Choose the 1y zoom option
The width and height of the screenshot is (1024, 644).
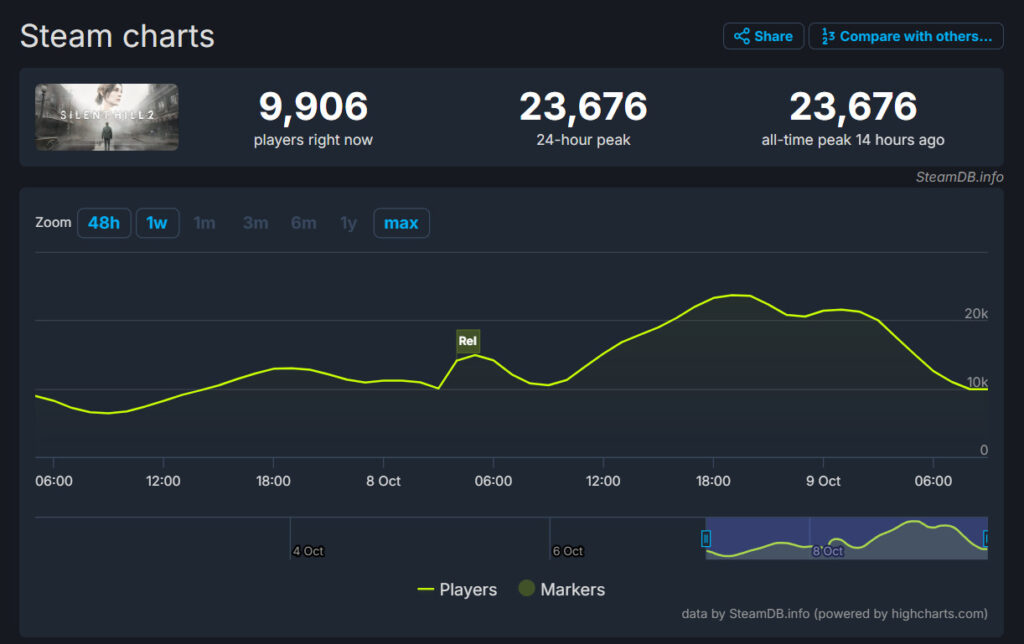tap(348, 223)
